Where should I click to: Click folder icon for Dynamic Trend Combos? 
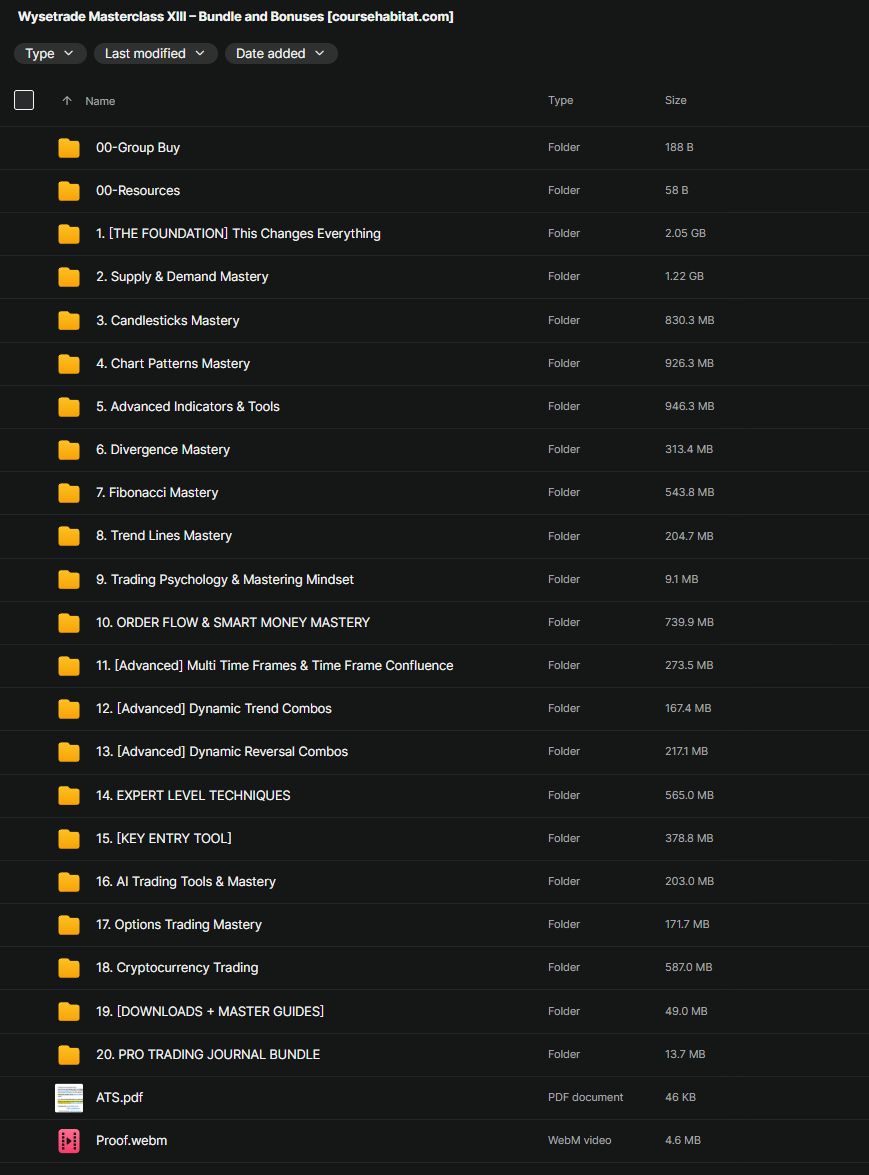click(69, 709)
